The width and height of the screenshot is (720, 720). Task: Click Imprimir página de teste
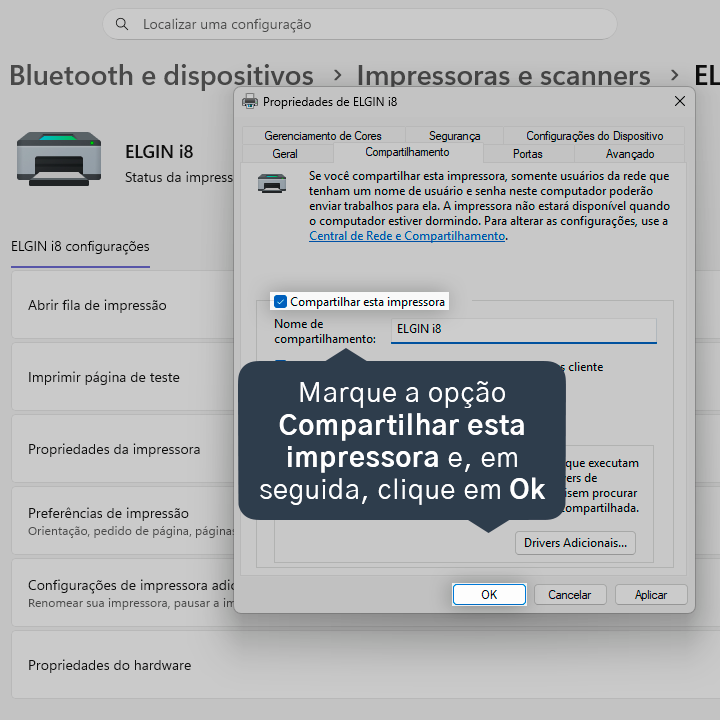tap(123, 377)
